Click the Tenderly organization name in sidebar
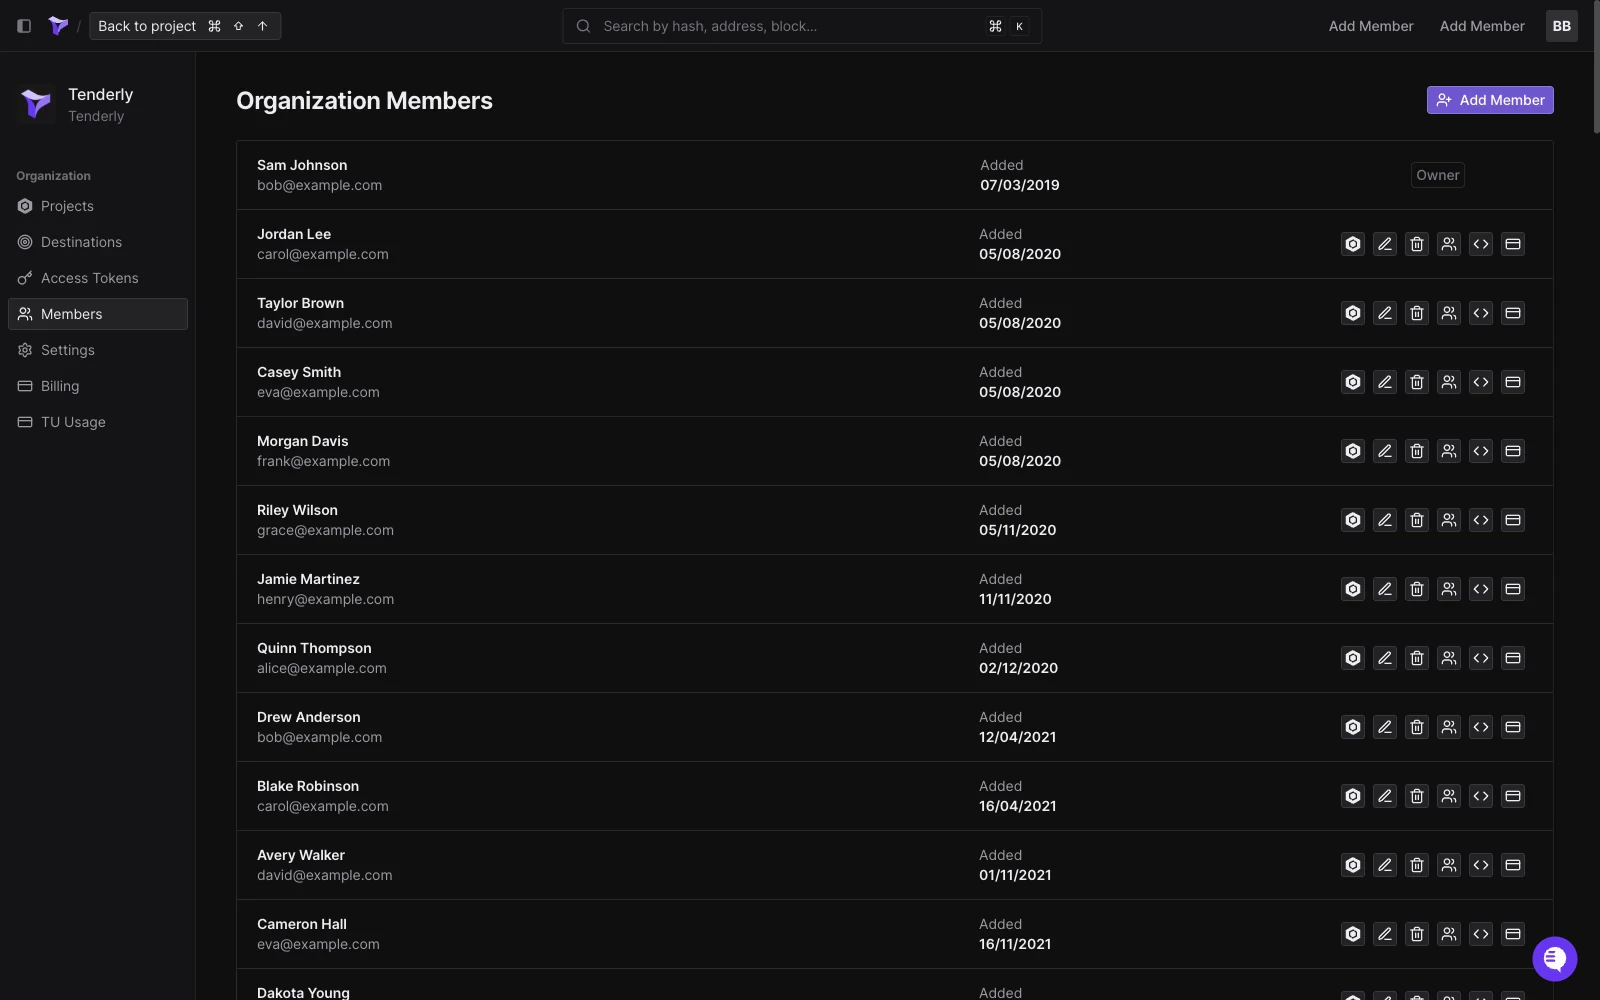This screenshot has width=1600, height=1000. tap(100, 94)
